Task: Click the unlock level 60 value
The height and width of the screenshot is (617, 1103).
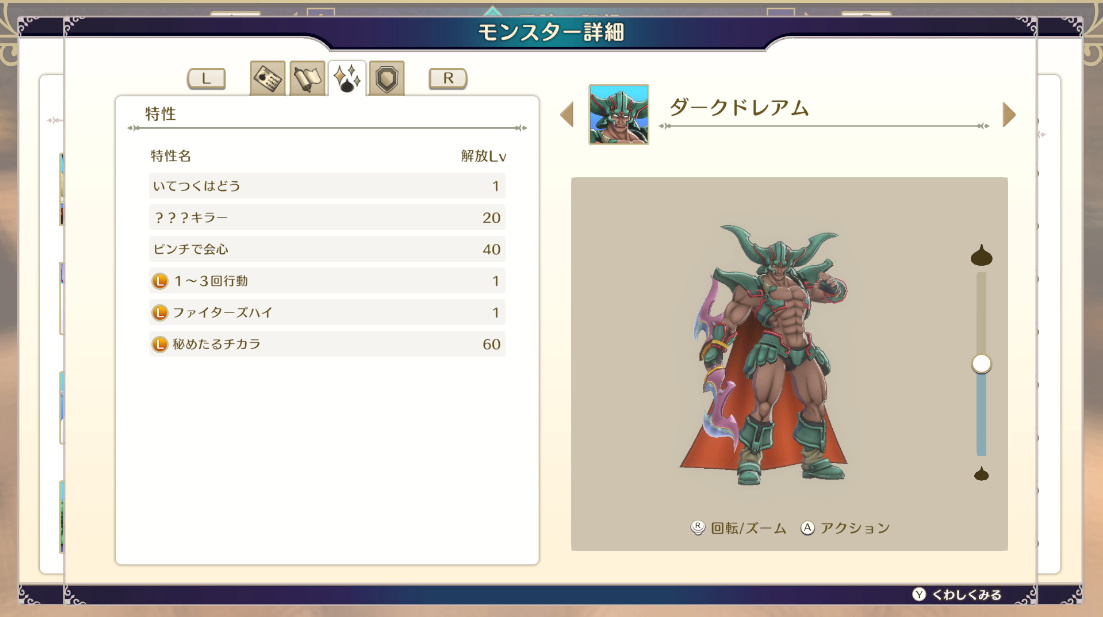Action: point(491,344)
